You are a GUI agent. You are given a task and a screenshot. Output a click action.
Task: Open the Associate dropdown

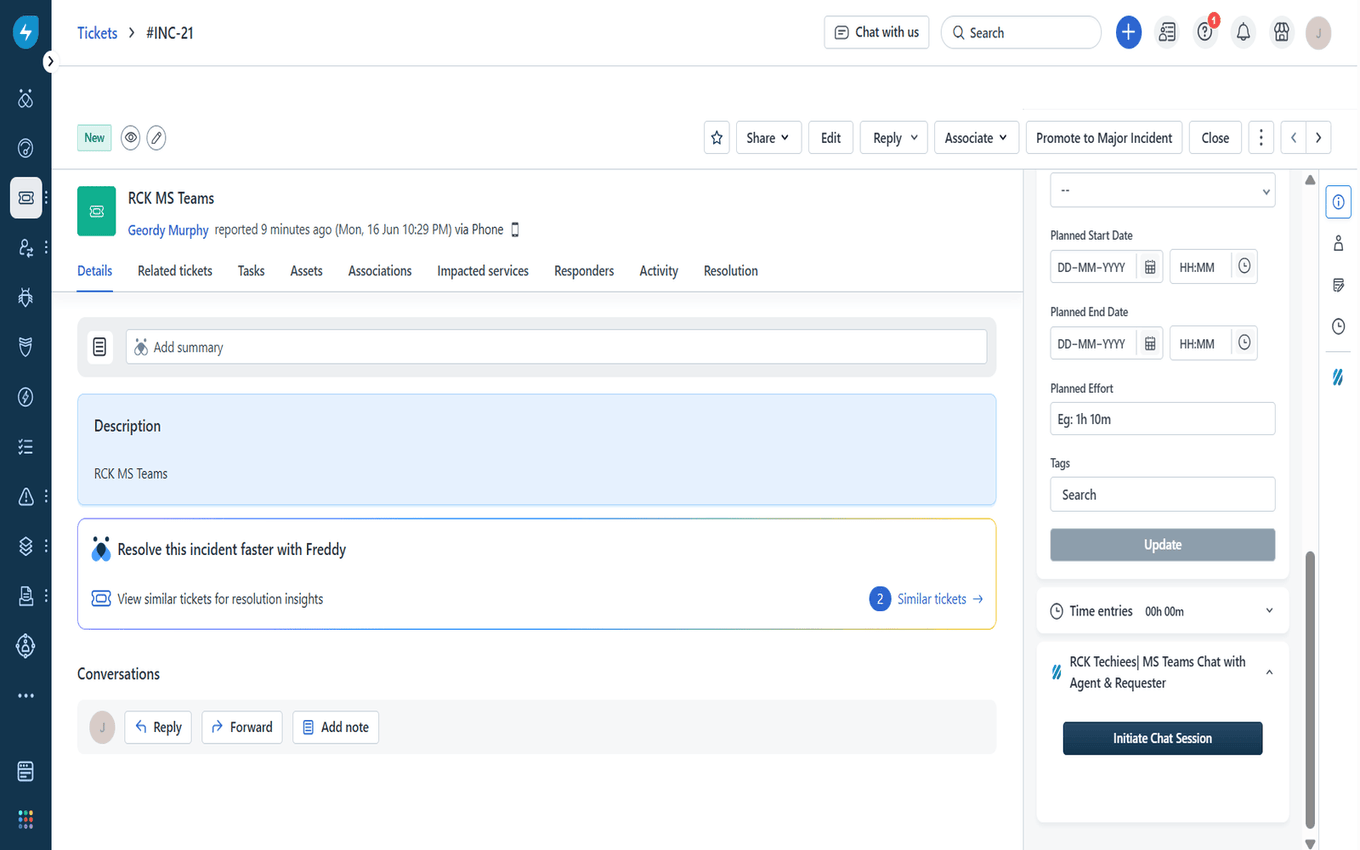(x=976, y=138)
